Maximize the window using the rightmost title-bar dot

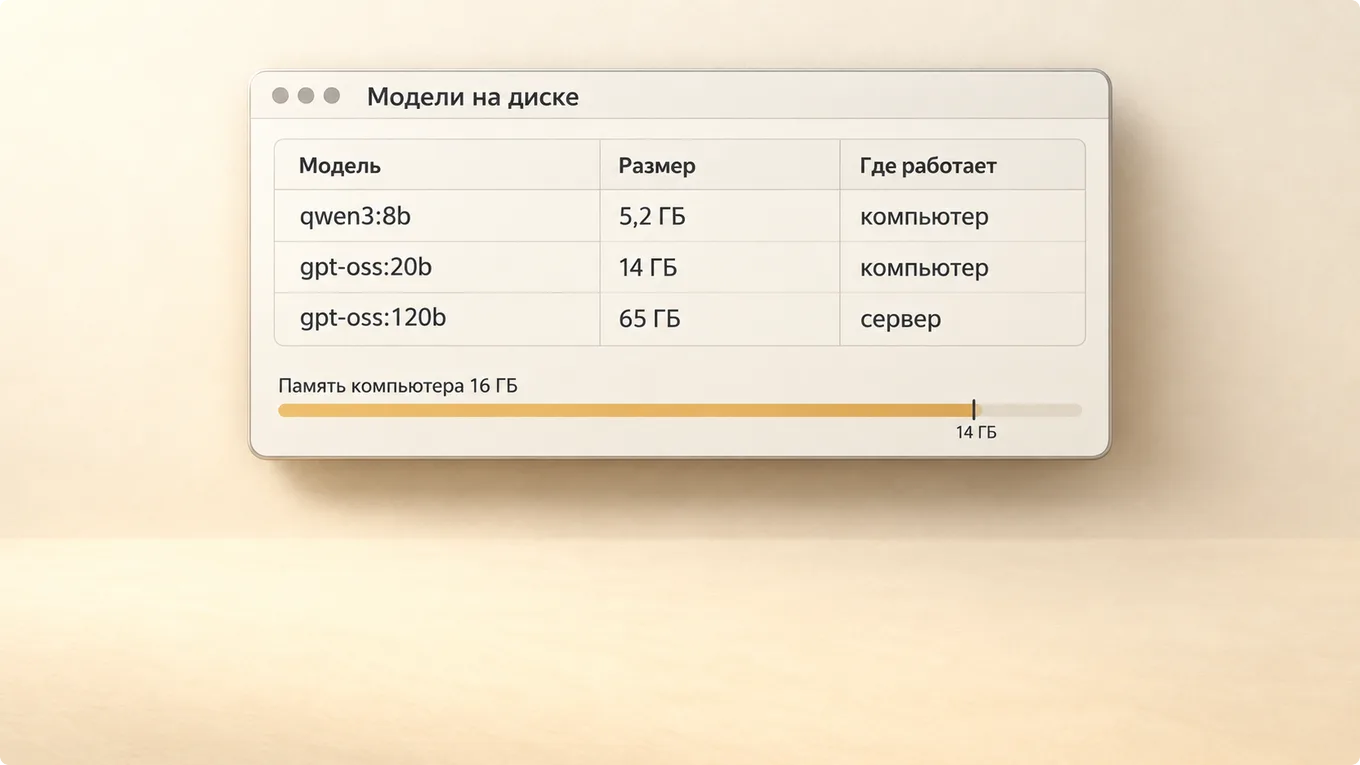pos(332,96)
